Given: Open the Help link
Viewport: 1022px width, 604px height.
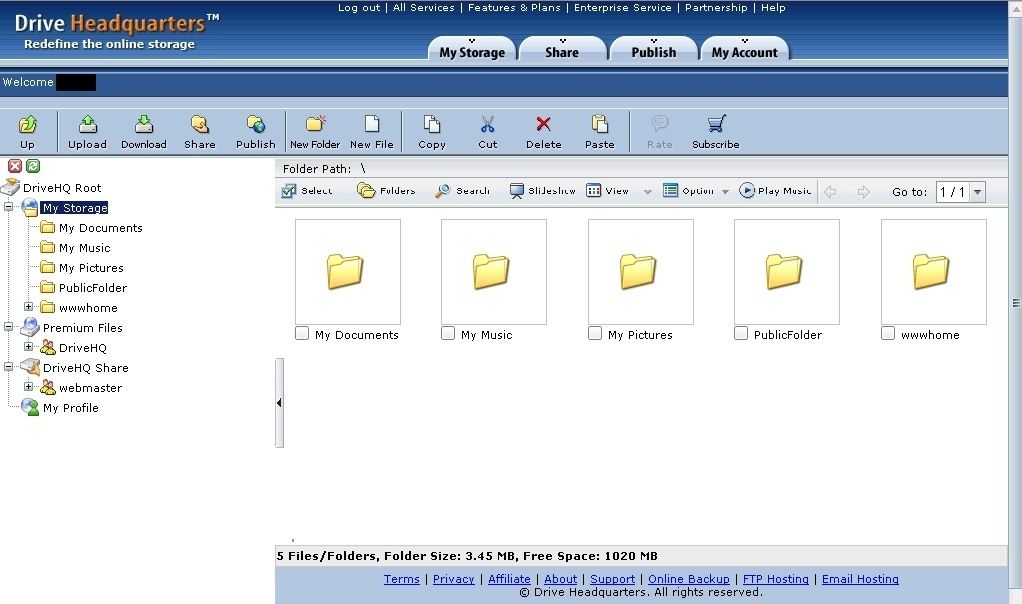Looking at the screenshot, I should click(x=773, y=8).
